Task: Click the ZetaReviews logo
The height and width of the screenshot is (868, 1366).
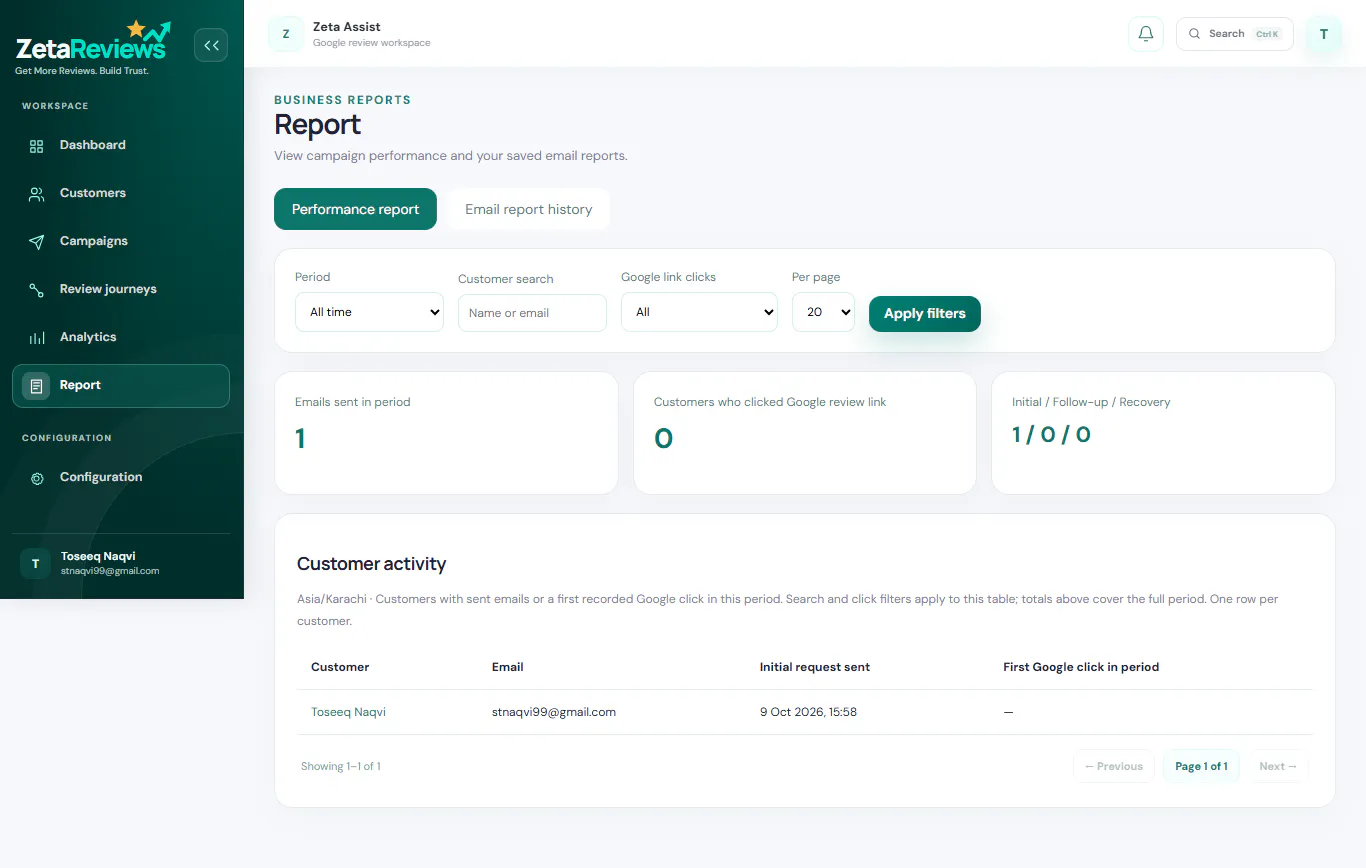Action: click(x=92, y=47)
